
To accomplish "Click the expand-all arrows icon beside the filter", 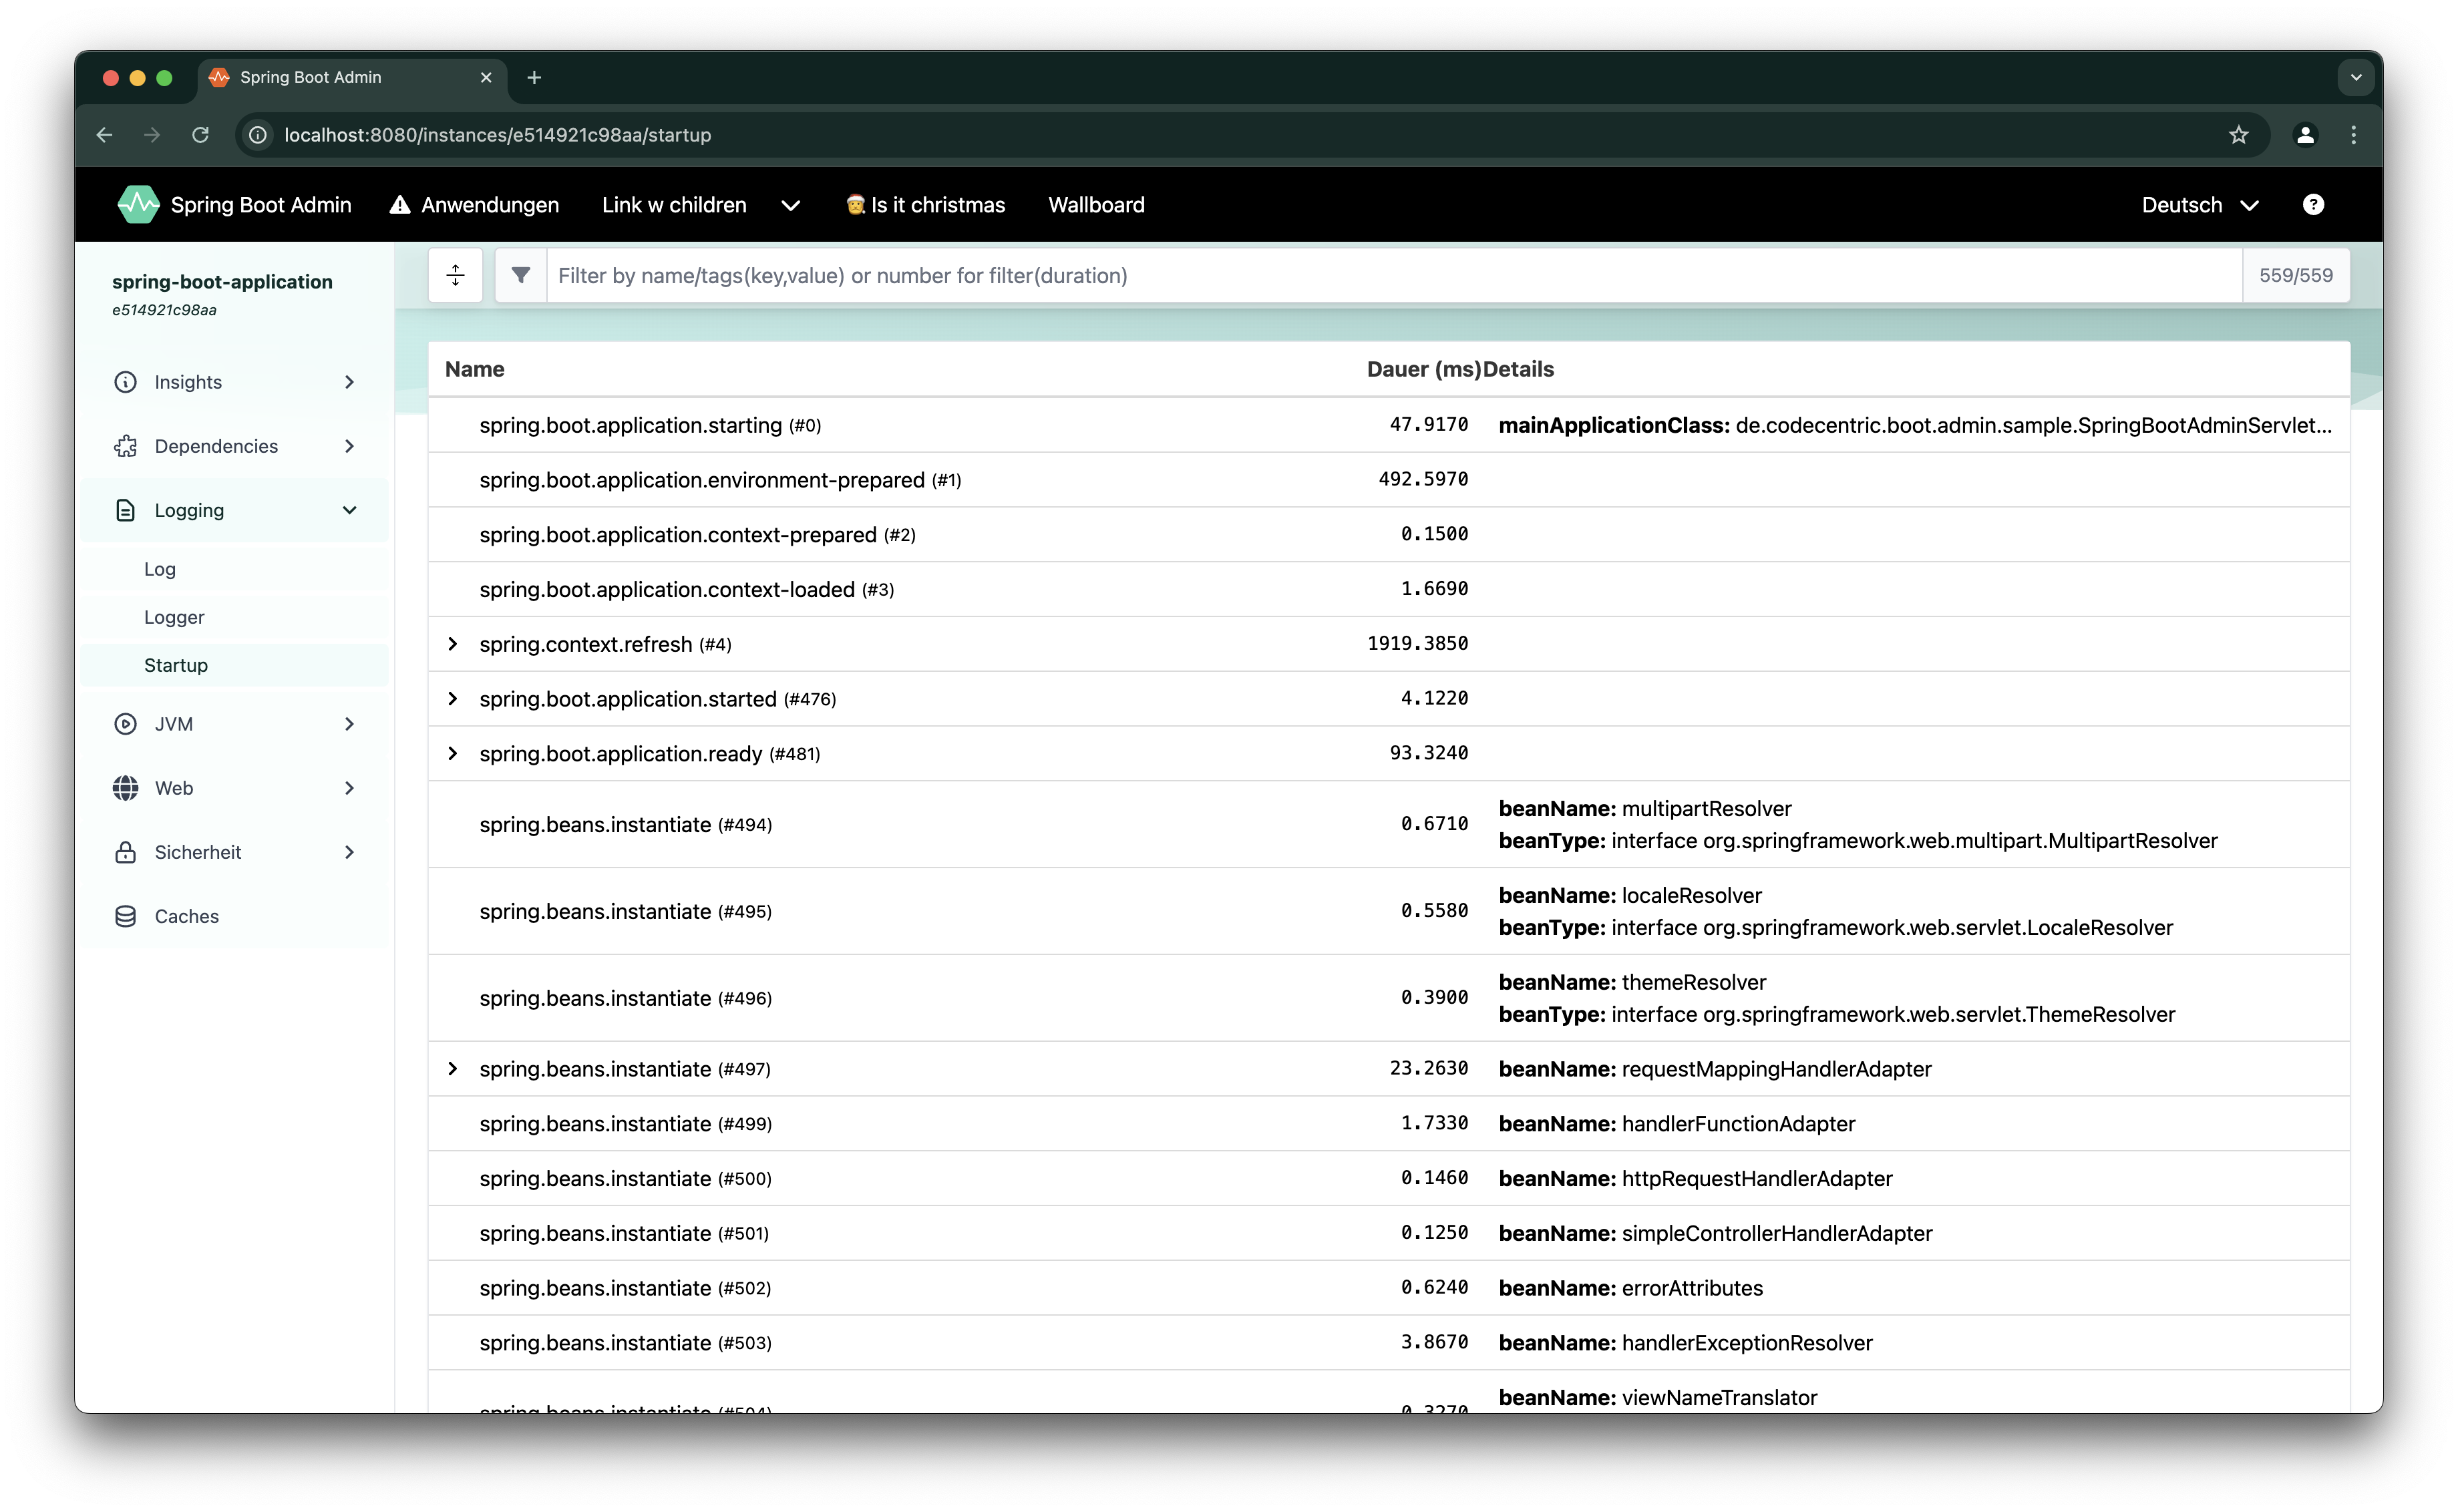I will point(455,275).
